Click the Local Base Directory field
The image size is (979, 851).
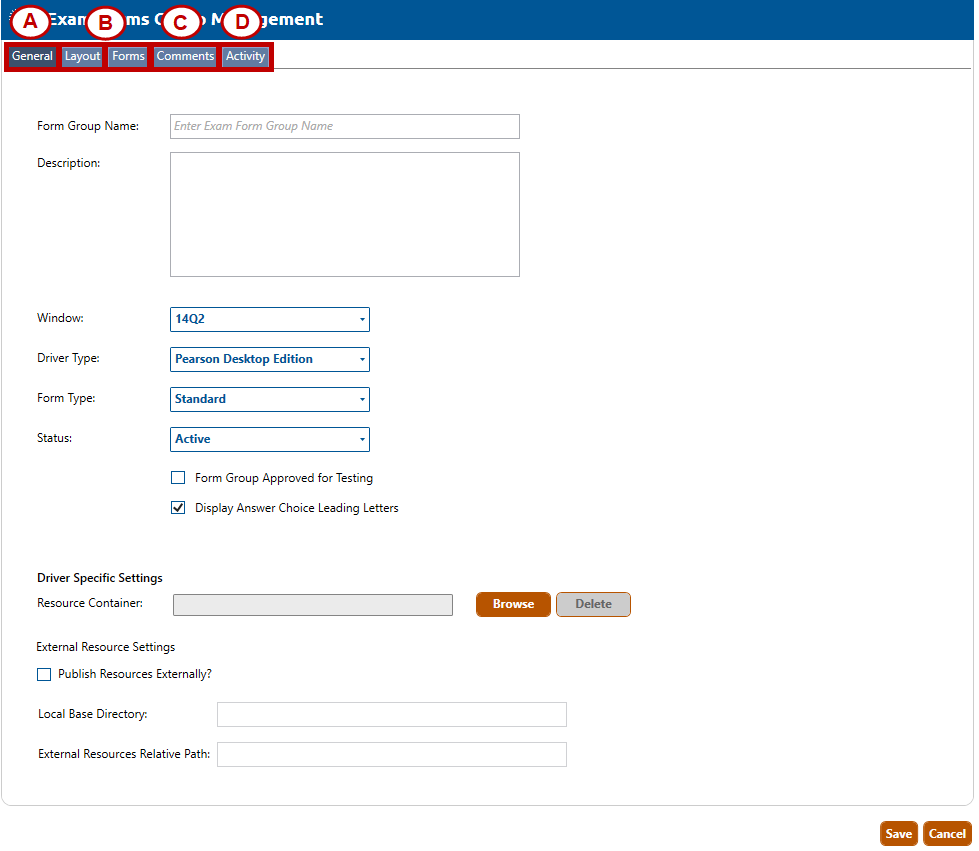(391, 714)
